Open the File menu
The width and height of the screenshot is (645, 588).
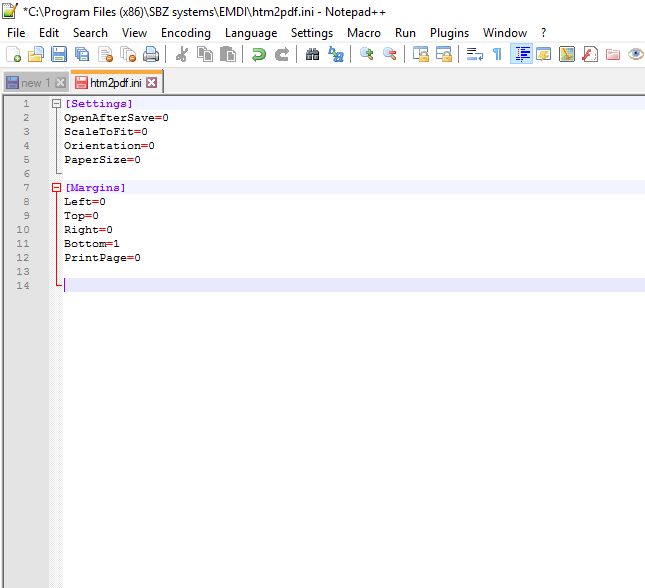(16, 33)
